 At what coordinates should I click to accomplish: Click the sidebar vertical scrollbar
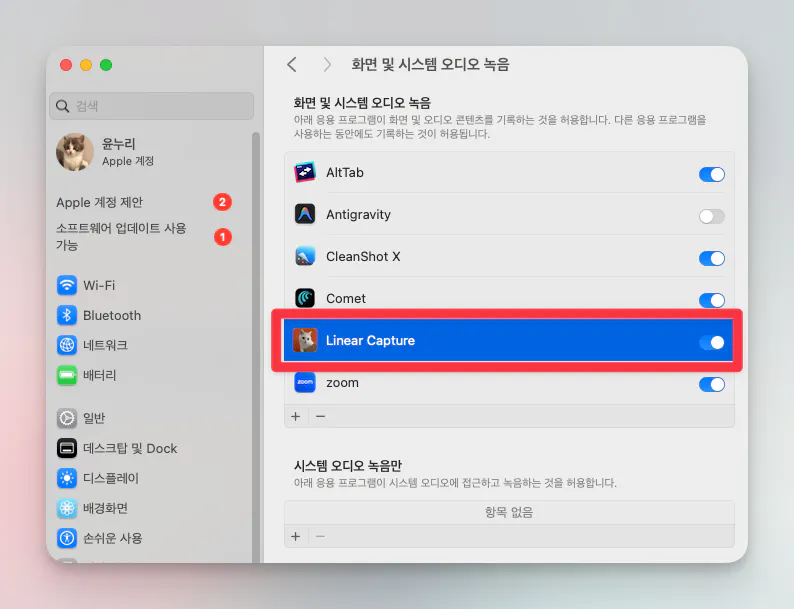click(x=256, y=347)
